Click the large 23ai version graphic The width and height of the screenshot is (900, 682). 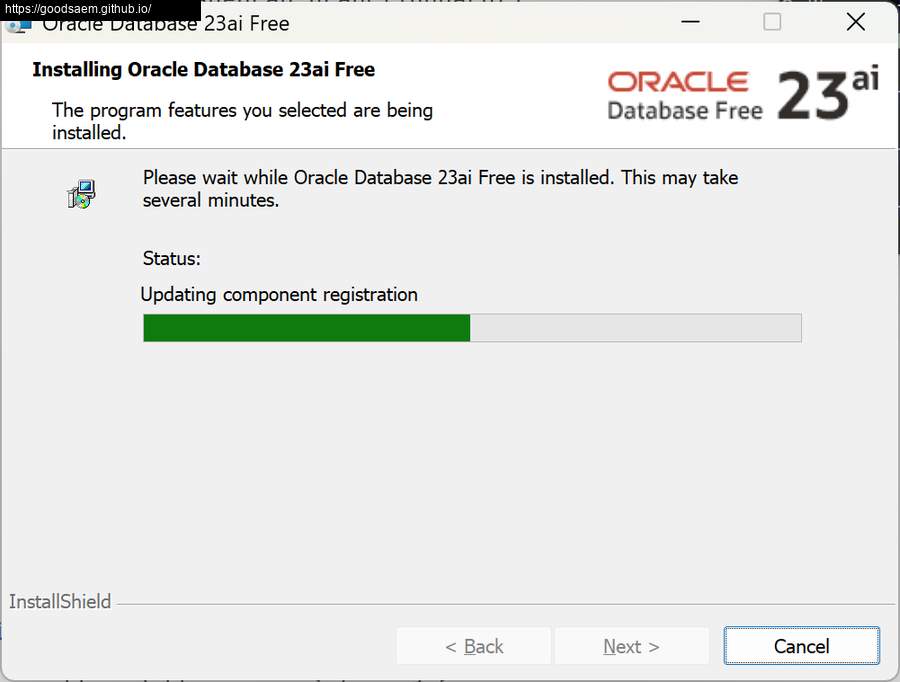[x=828, y=93]
